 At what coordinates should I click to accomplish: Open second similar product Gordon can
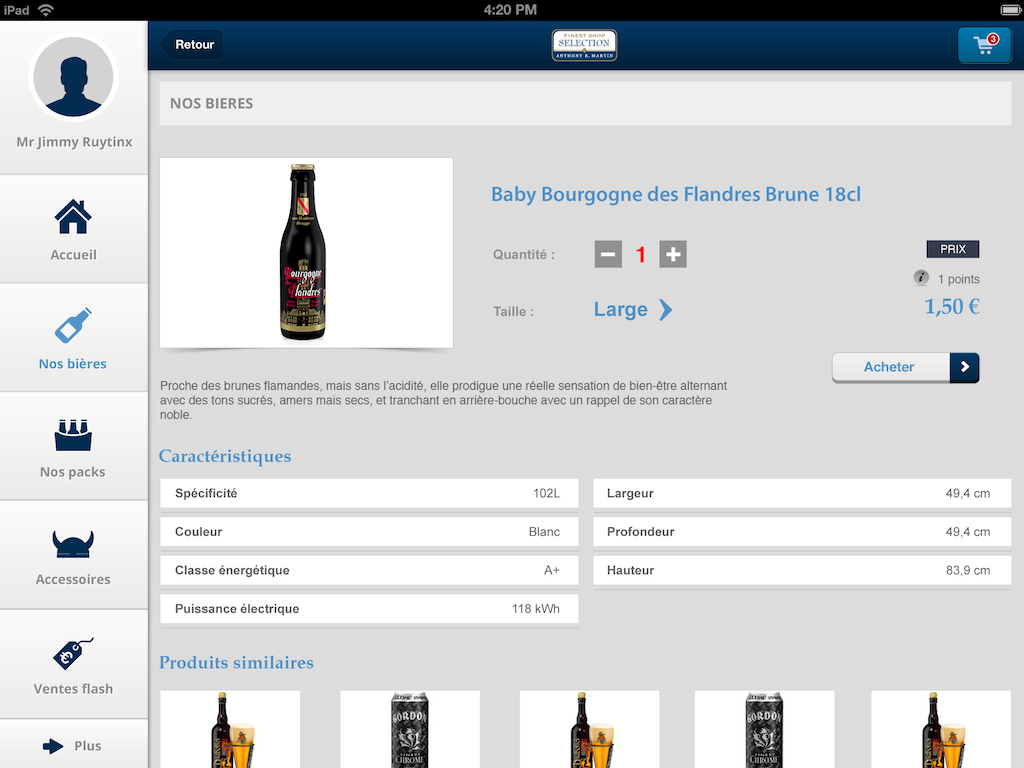(x=410, y=729)
